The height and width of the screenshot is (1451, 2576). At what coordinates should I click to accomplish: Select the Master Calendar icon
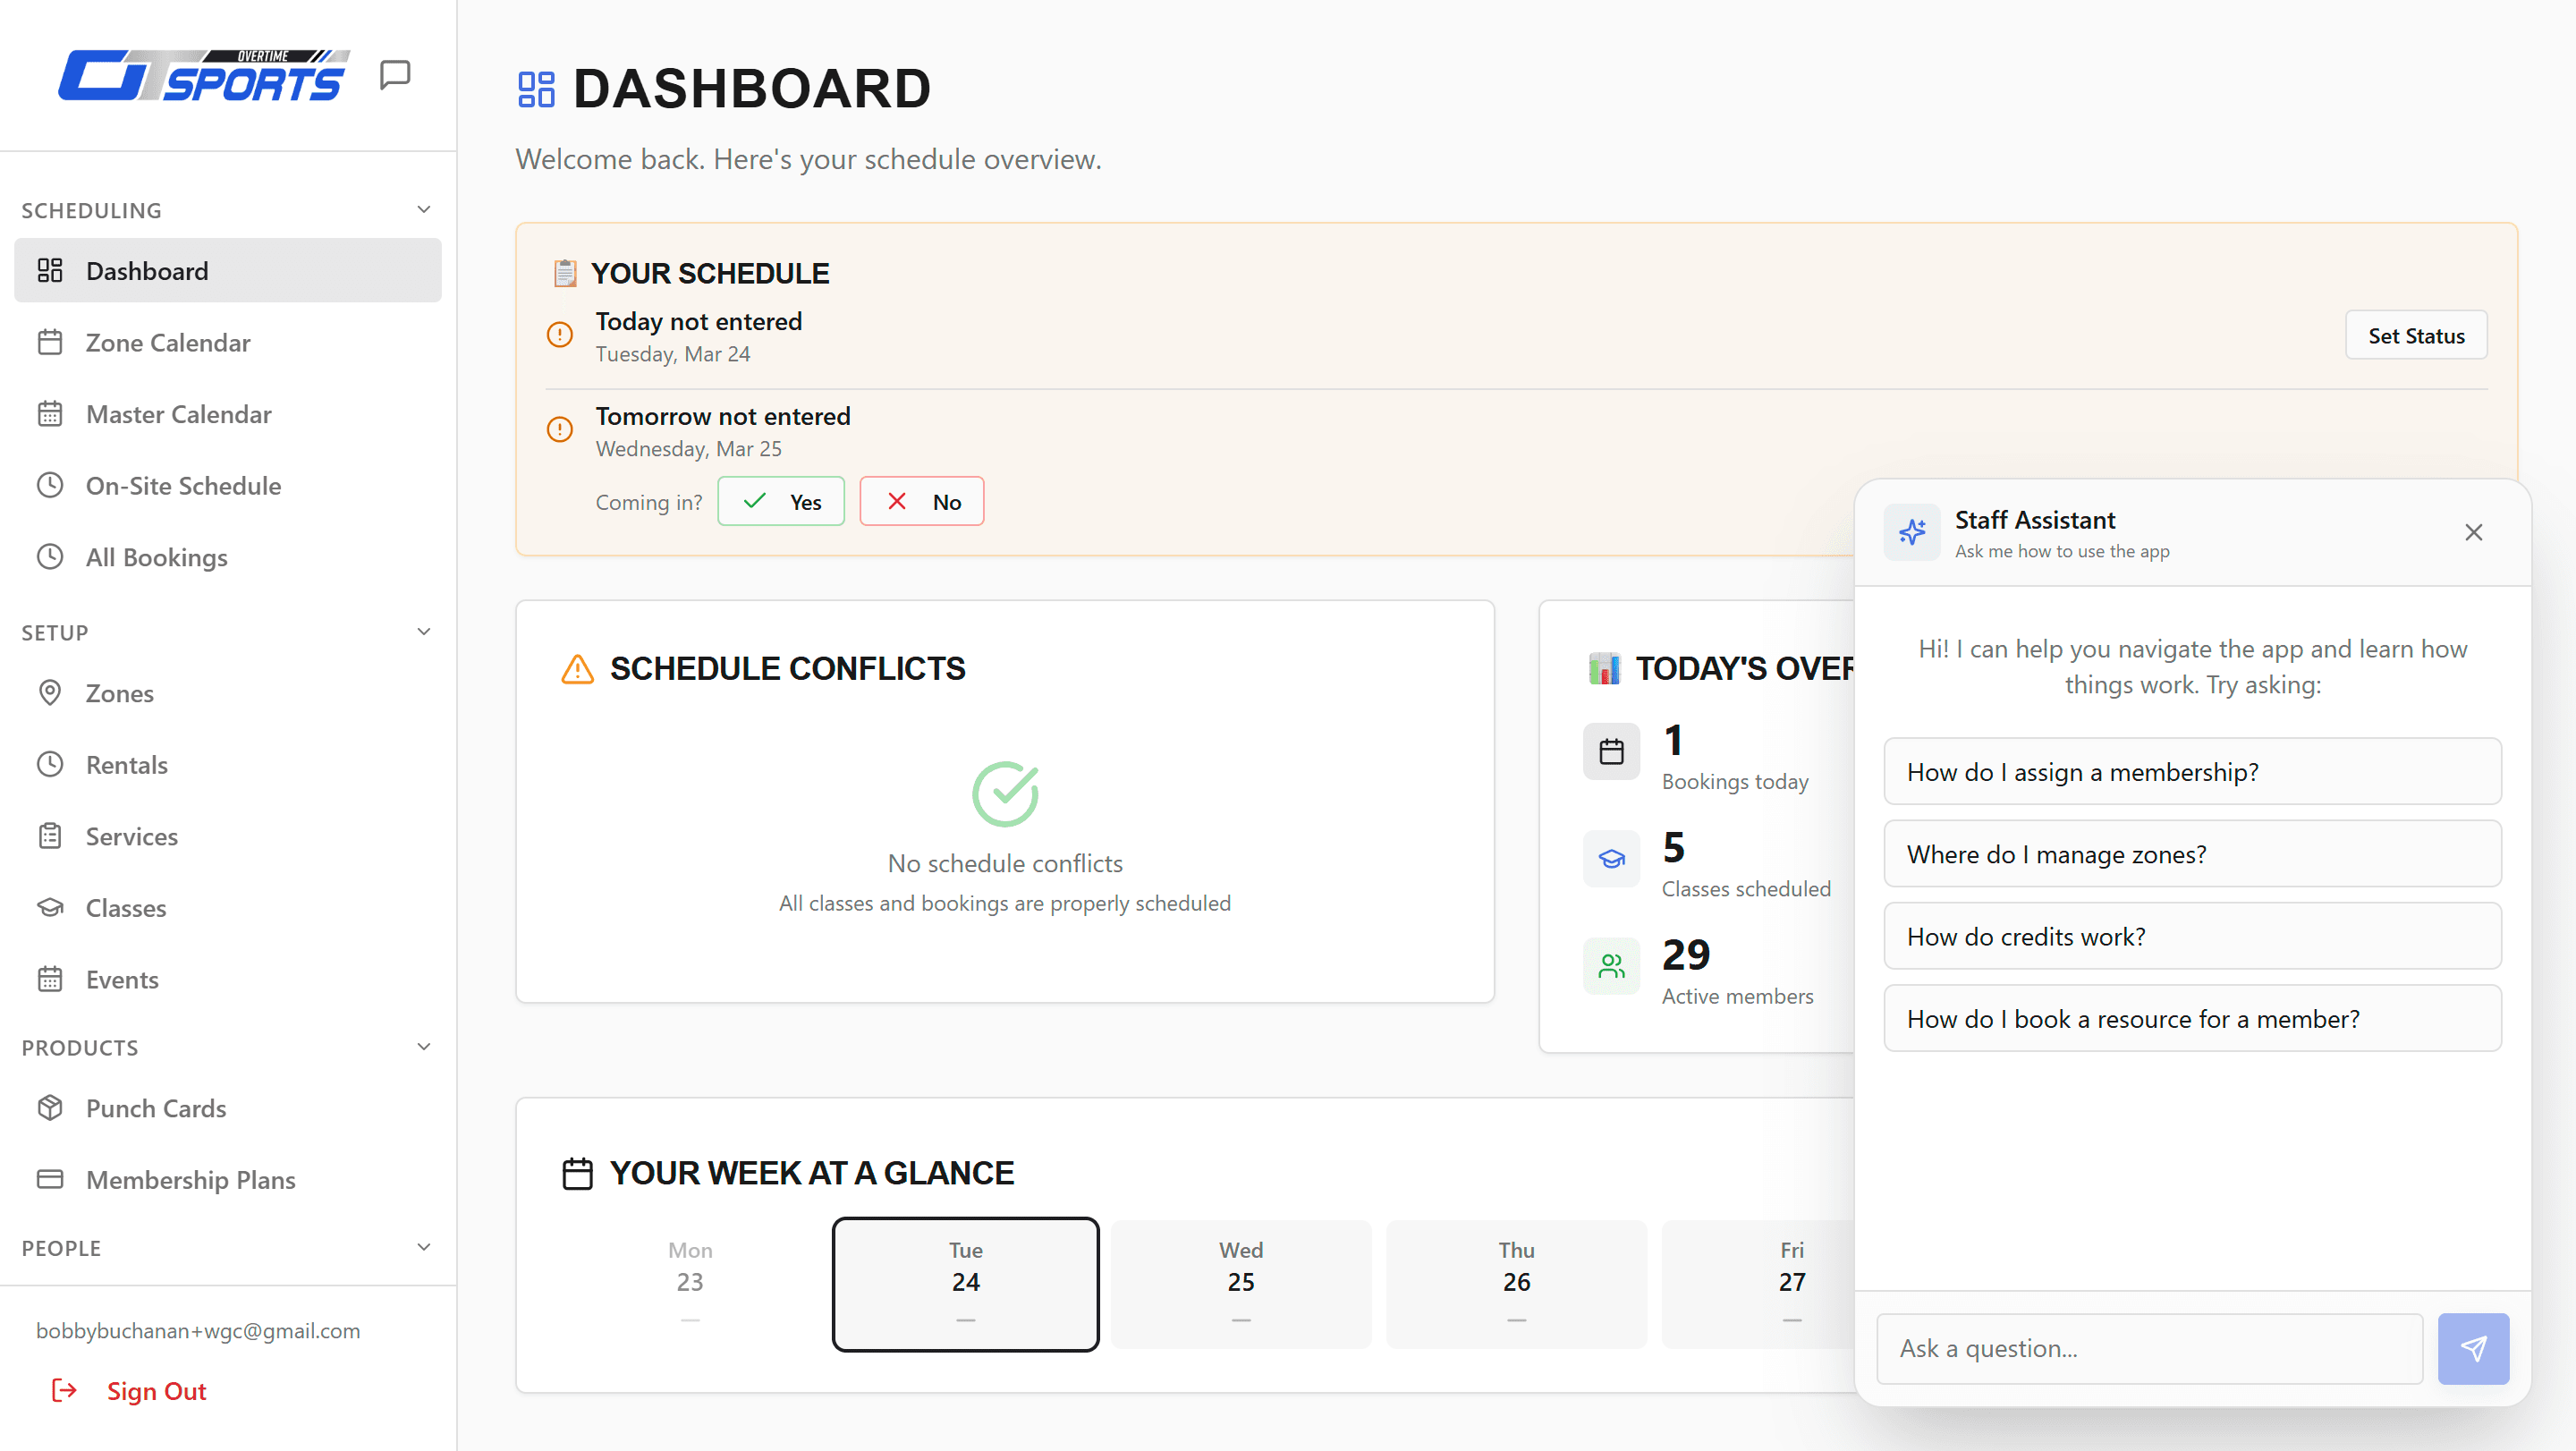point(50,413)
